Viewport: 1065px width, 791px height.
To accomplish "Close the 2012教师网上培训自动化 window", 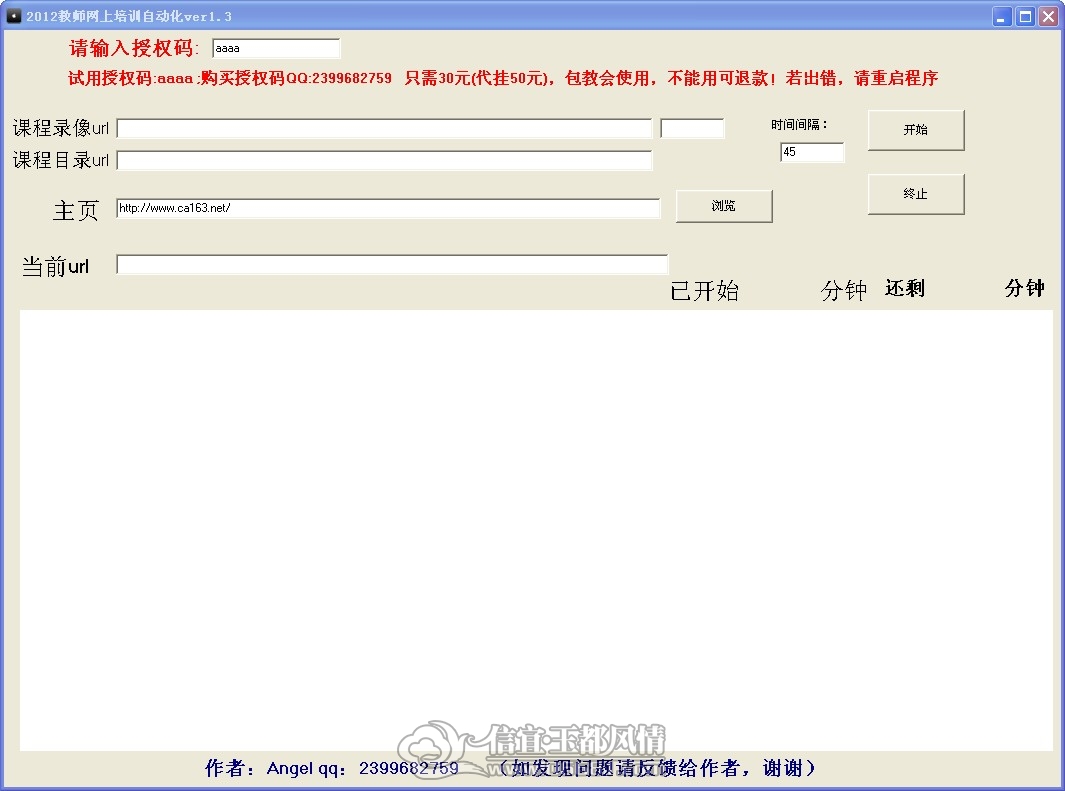I will (1048, 16).
